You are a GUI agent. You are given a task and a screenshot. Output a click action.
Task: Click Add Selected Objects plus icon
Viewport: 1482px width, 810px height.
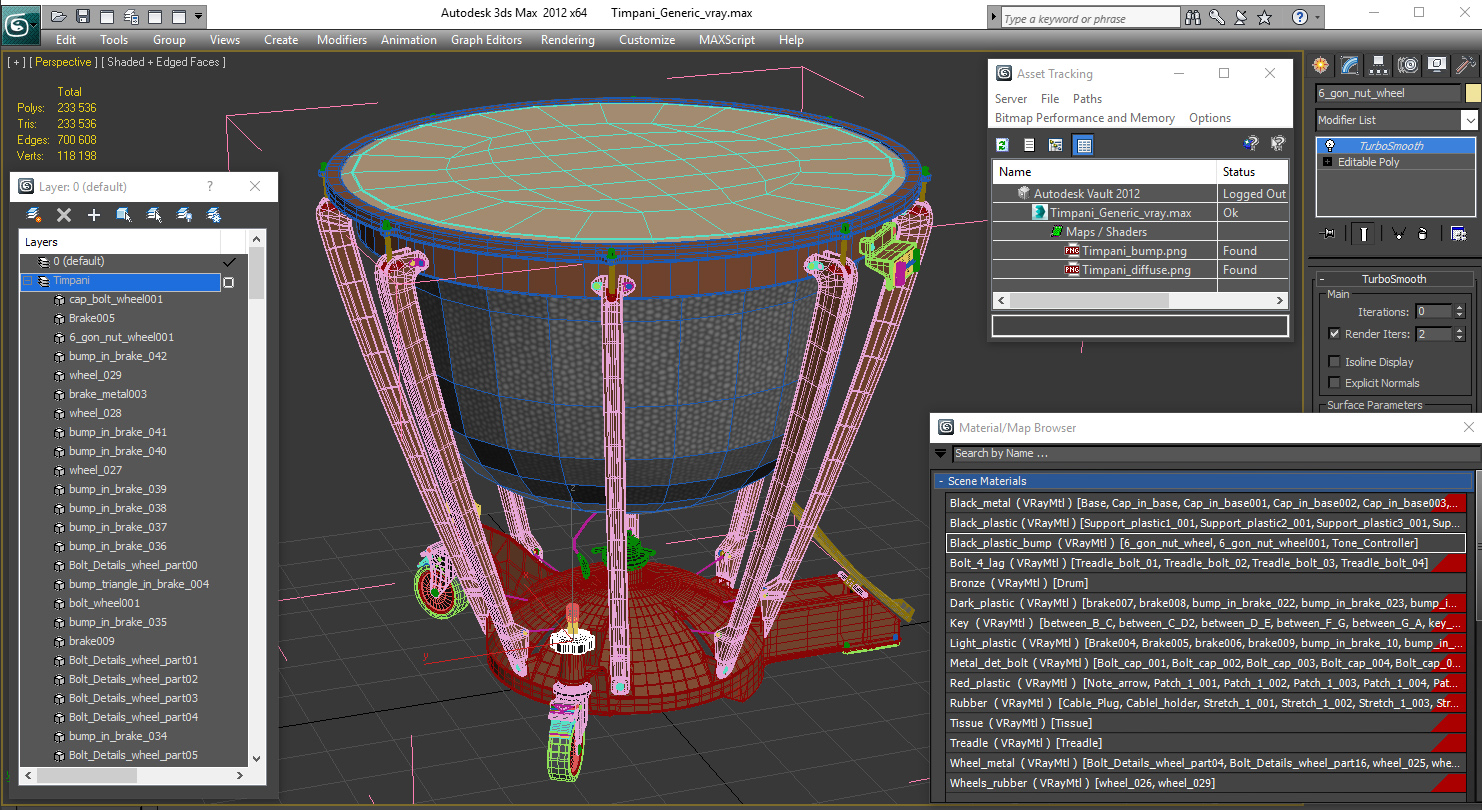click(x=94, y=215)
